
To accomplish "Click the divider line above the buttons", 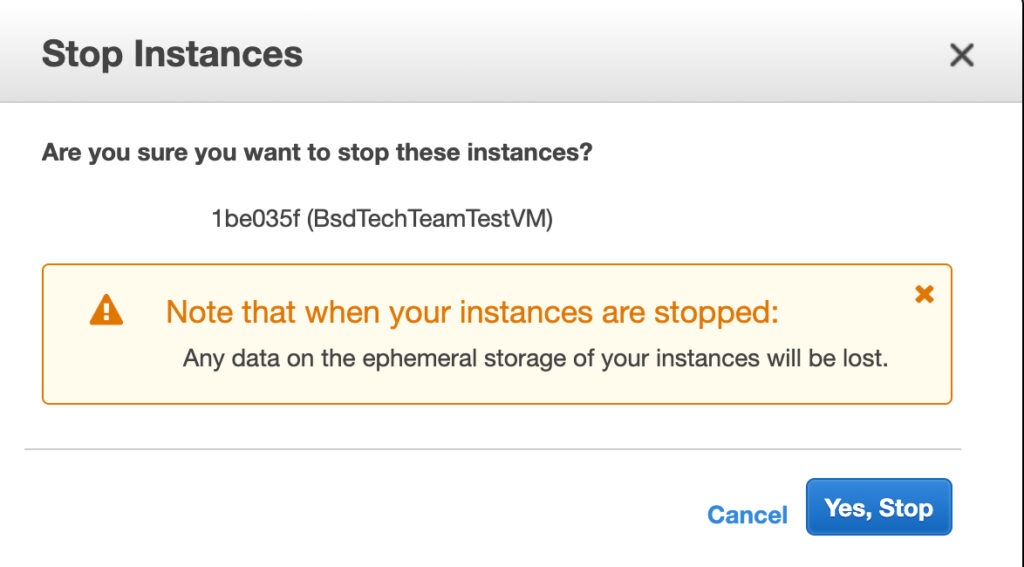I will tap(493, 449).
